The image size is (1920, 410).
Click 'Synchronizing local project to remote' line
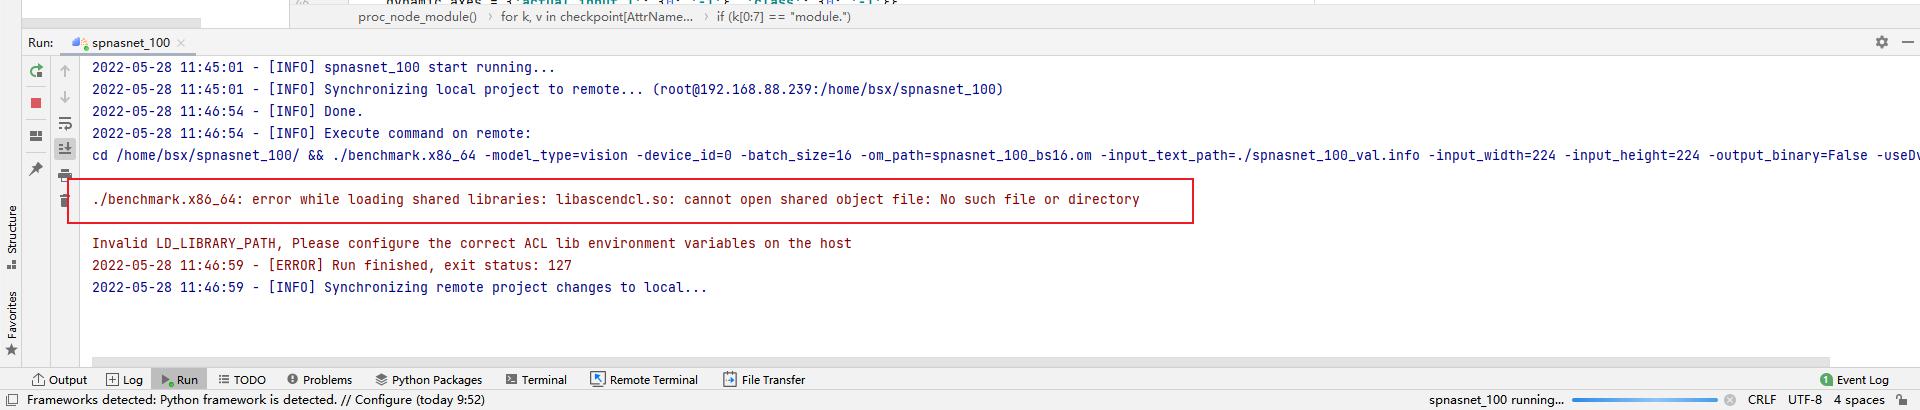click(548, 90)
